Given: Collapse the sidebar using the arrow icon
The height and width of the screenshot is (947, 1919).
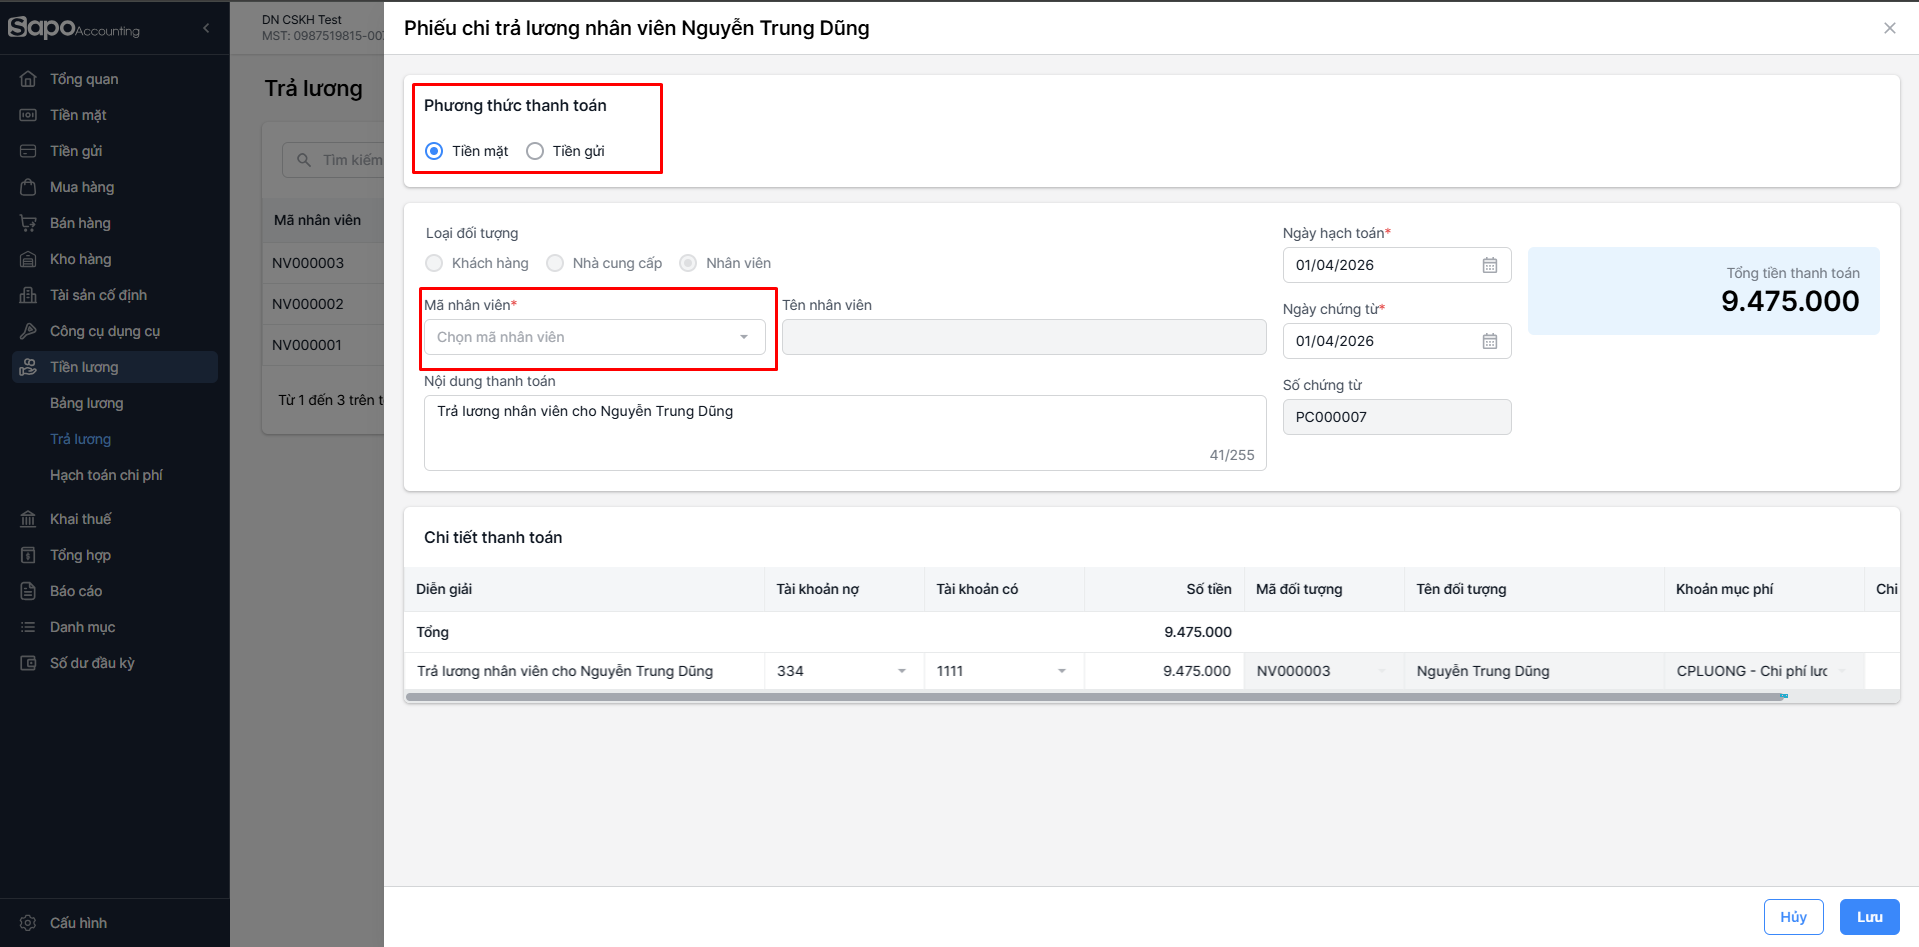Looking at the screenshot, I should coord(206,28).
